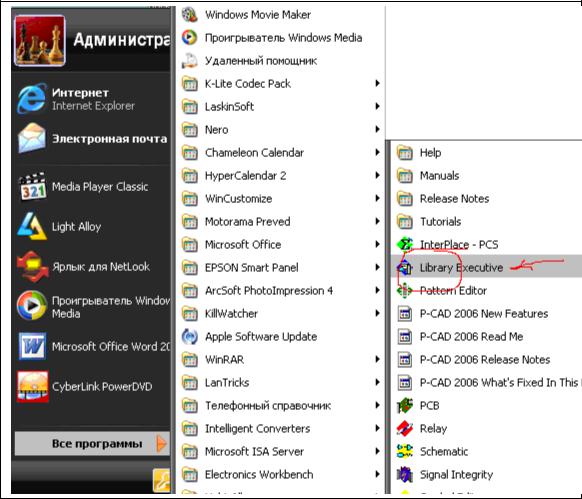Open the Light Alloy player shortcut
The width and height of the screenshot is (582, 499).
(x=93, y=226)
